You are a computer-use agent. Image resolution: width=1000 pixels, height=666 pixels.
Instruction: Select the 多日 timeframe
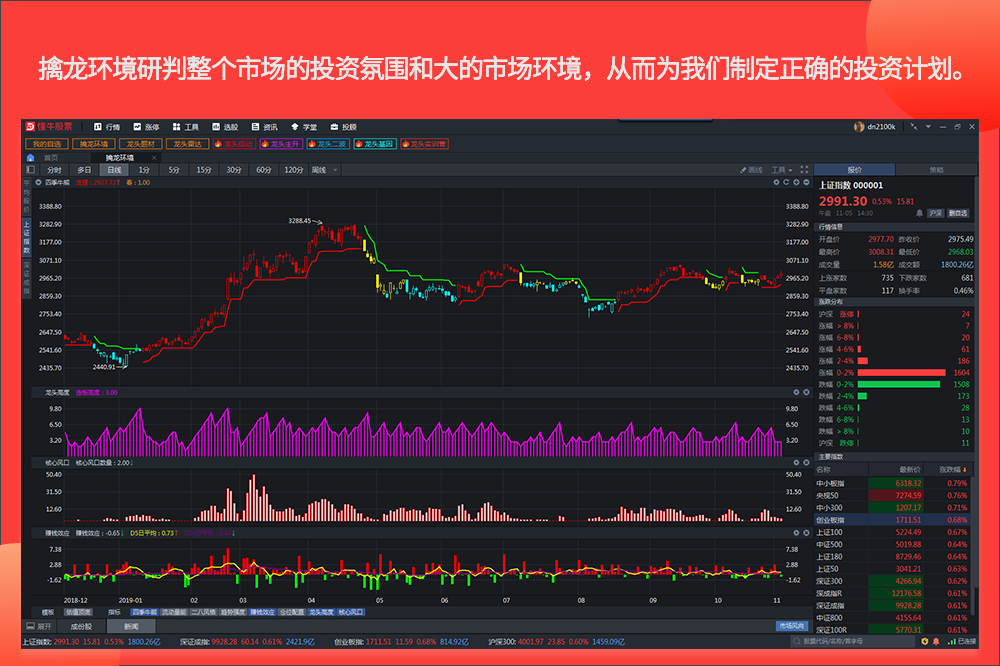[84, 170]
